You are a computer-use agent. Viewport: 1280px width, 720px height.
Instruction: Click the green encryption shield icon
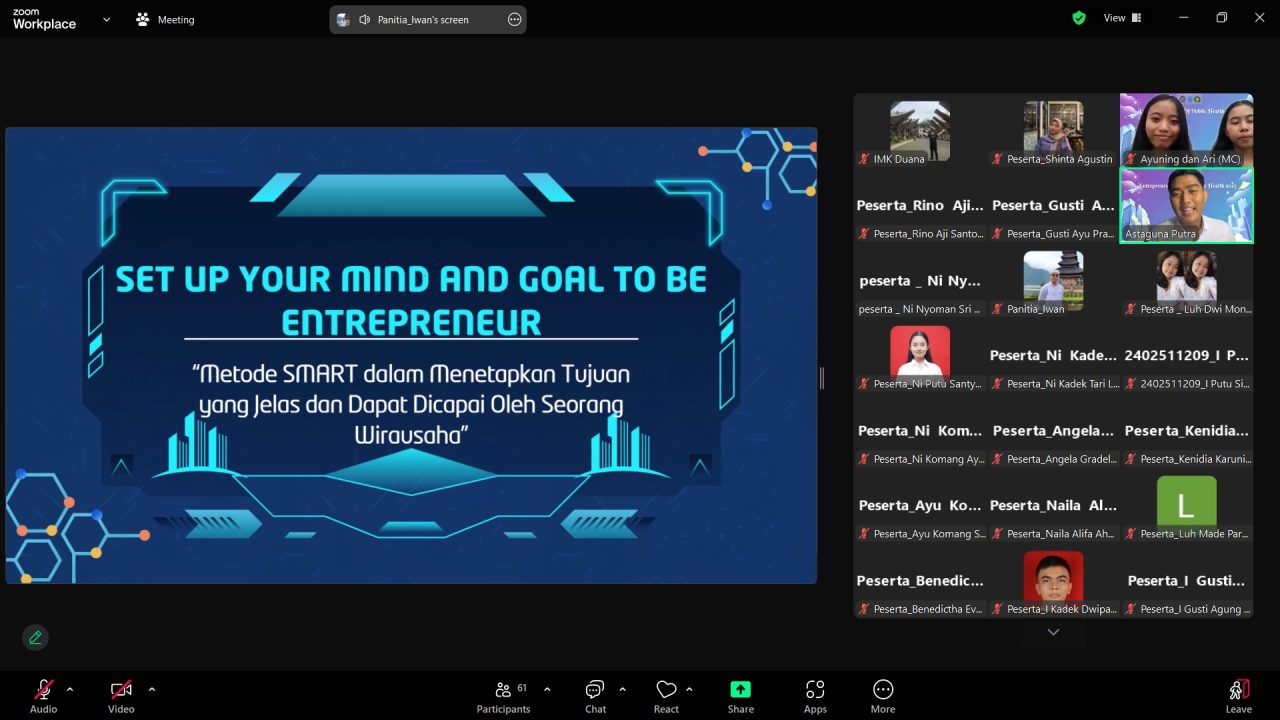tap(1079, 18)
